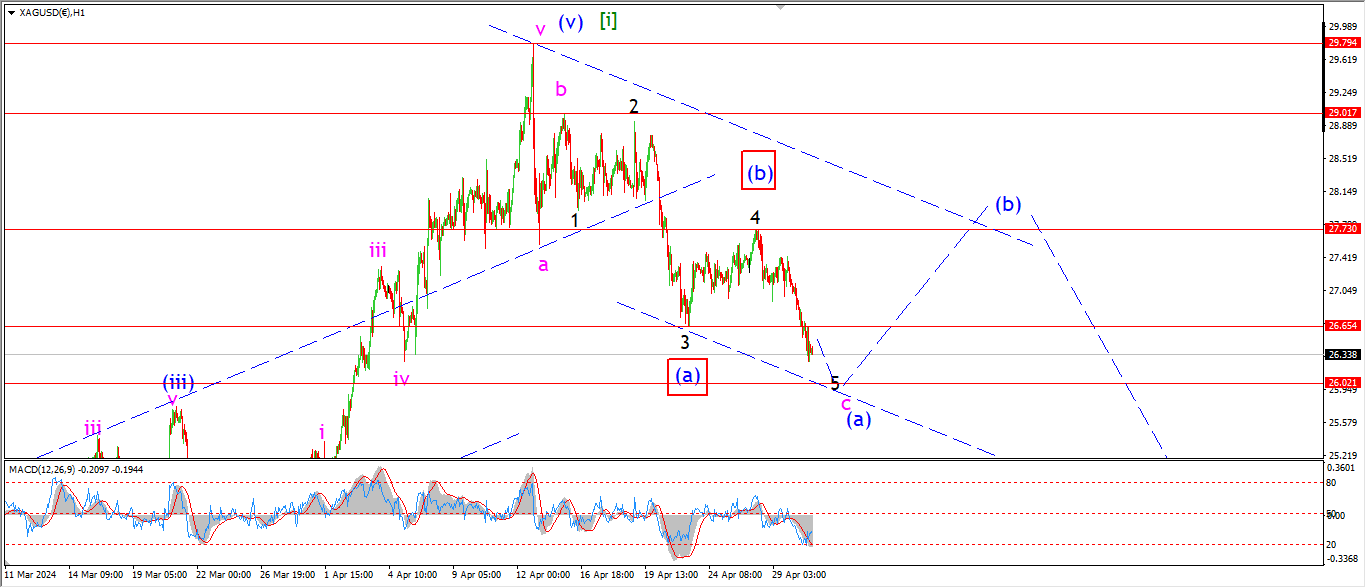Click the projected blue (b) label at right
1366x588 pixels.
(1007, 204)
